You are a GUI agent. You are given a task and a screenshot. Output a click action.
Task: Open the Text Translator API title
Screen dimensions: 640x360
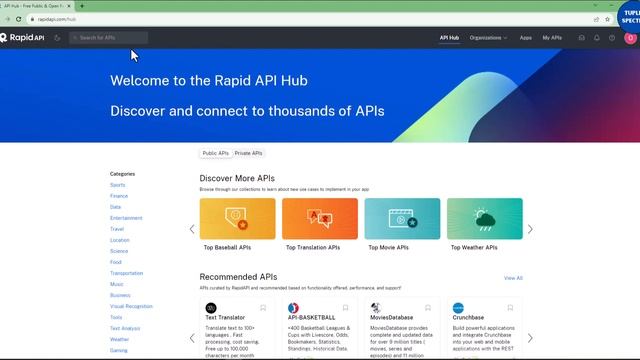pyautogui.click(x=225, y=318)
